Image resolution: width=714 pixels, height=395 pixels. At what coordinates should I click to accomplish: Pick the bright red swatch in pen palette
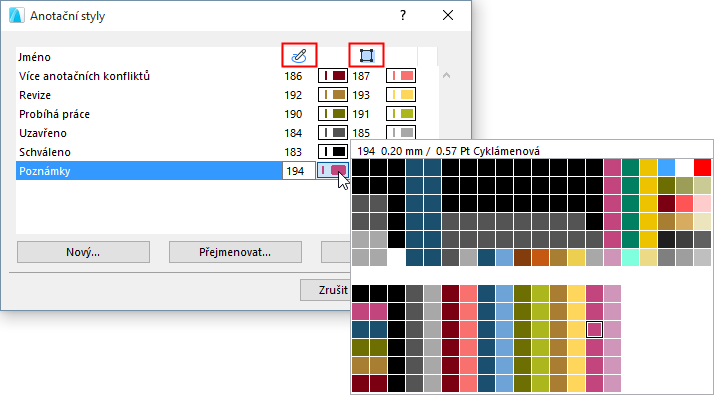point(703,167)
